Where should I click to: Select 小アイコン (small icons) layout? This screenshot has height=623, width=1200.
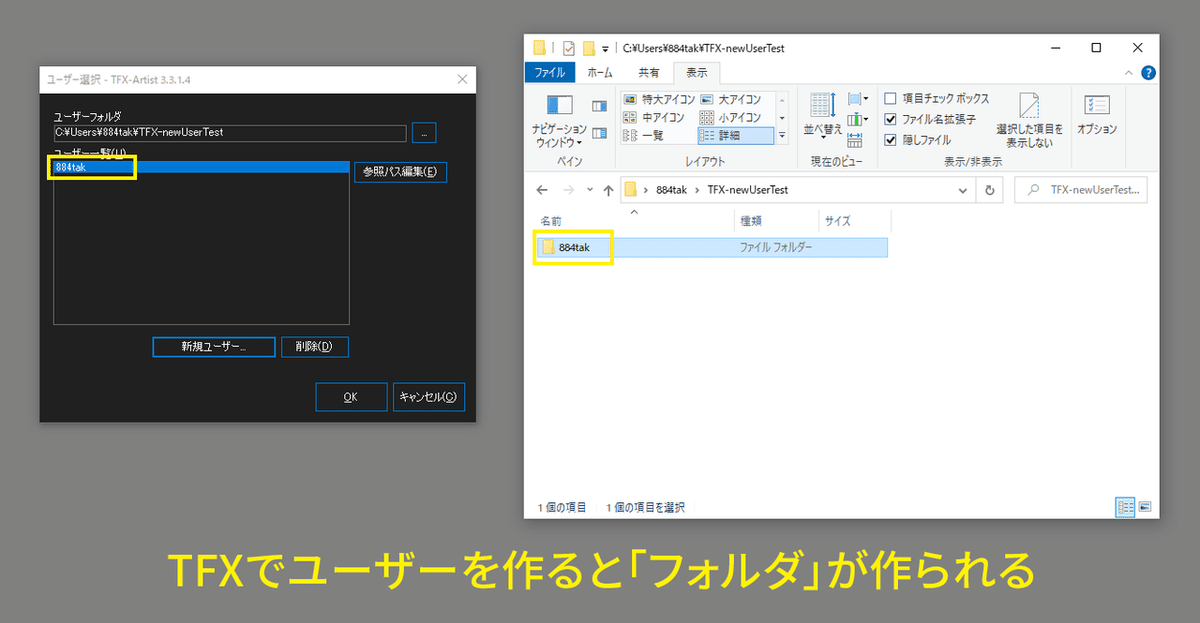pyautogui.click(x=735, y=118)
